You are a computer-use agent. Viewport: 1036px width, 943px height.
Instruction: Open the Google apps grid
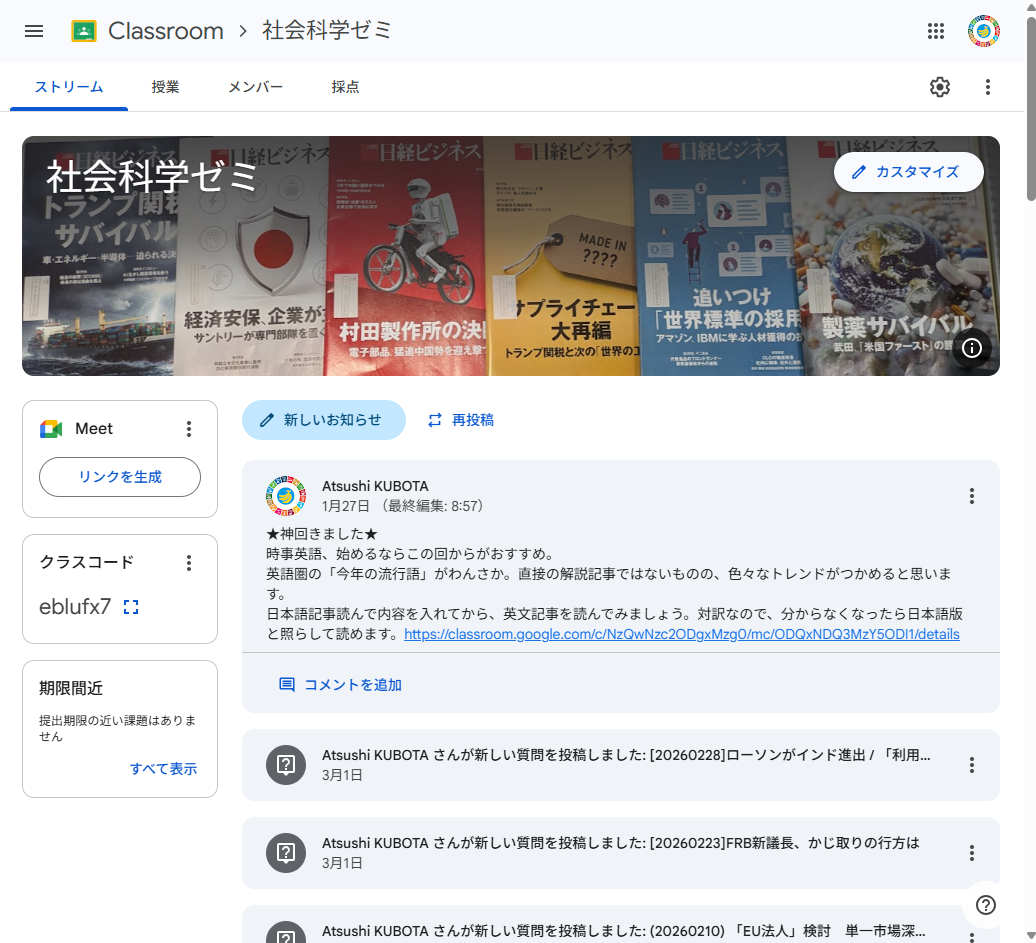coord(936,31)
